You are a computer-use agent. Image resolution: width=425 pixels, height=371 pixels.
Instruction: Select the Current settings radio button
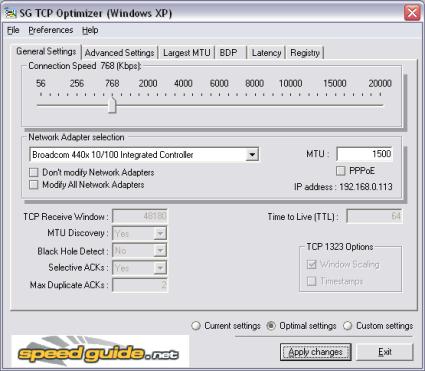pos(196,326)
